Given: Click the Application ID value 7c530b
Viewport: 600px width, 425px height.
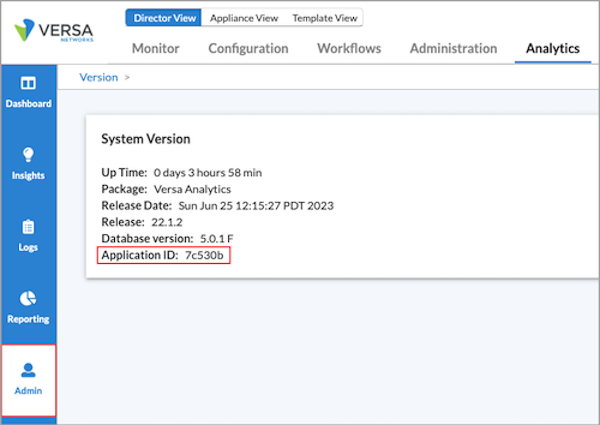Looking at the screenshot, I should tap(207, 256).
